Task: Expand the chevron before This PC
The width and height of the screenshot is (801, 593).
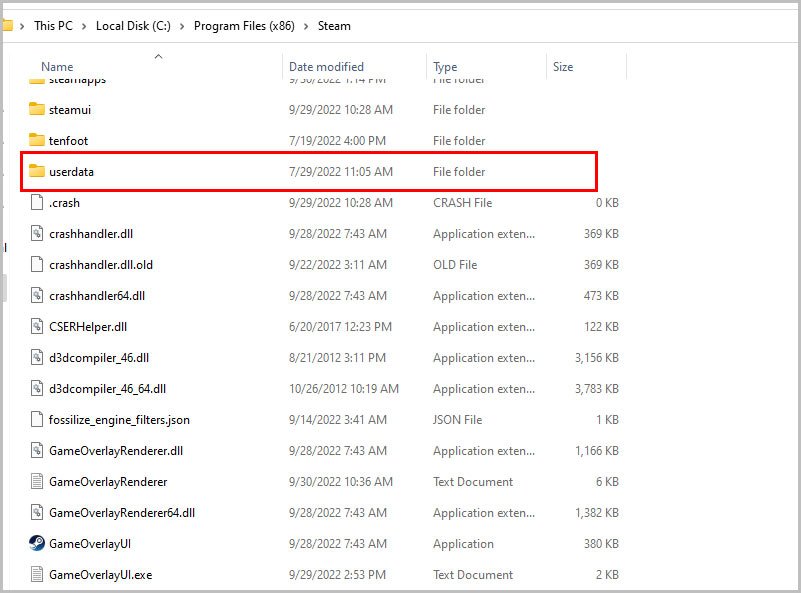Action: (22, 26)
